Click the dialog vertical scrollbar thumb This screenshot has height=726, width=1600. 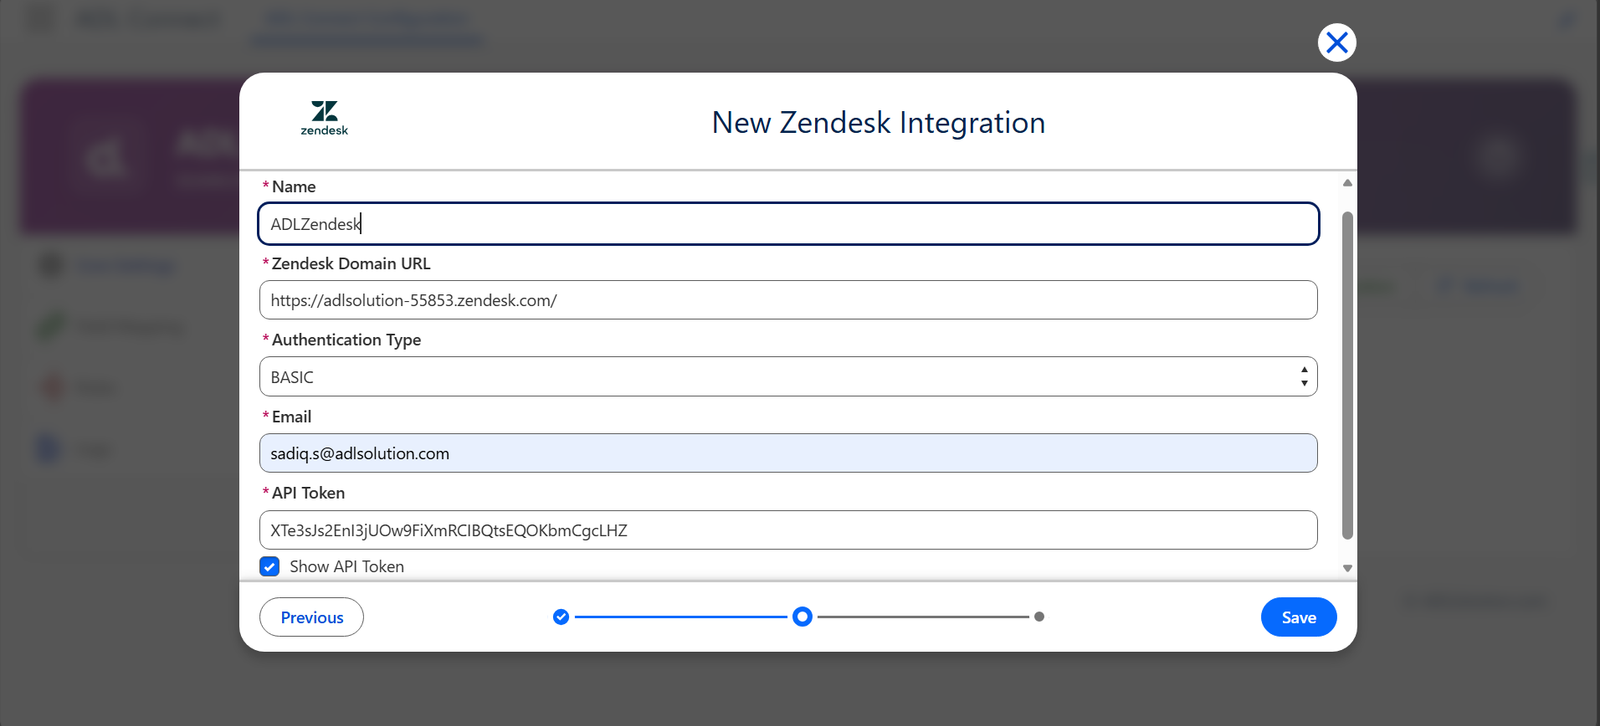tap(1347, 375)
